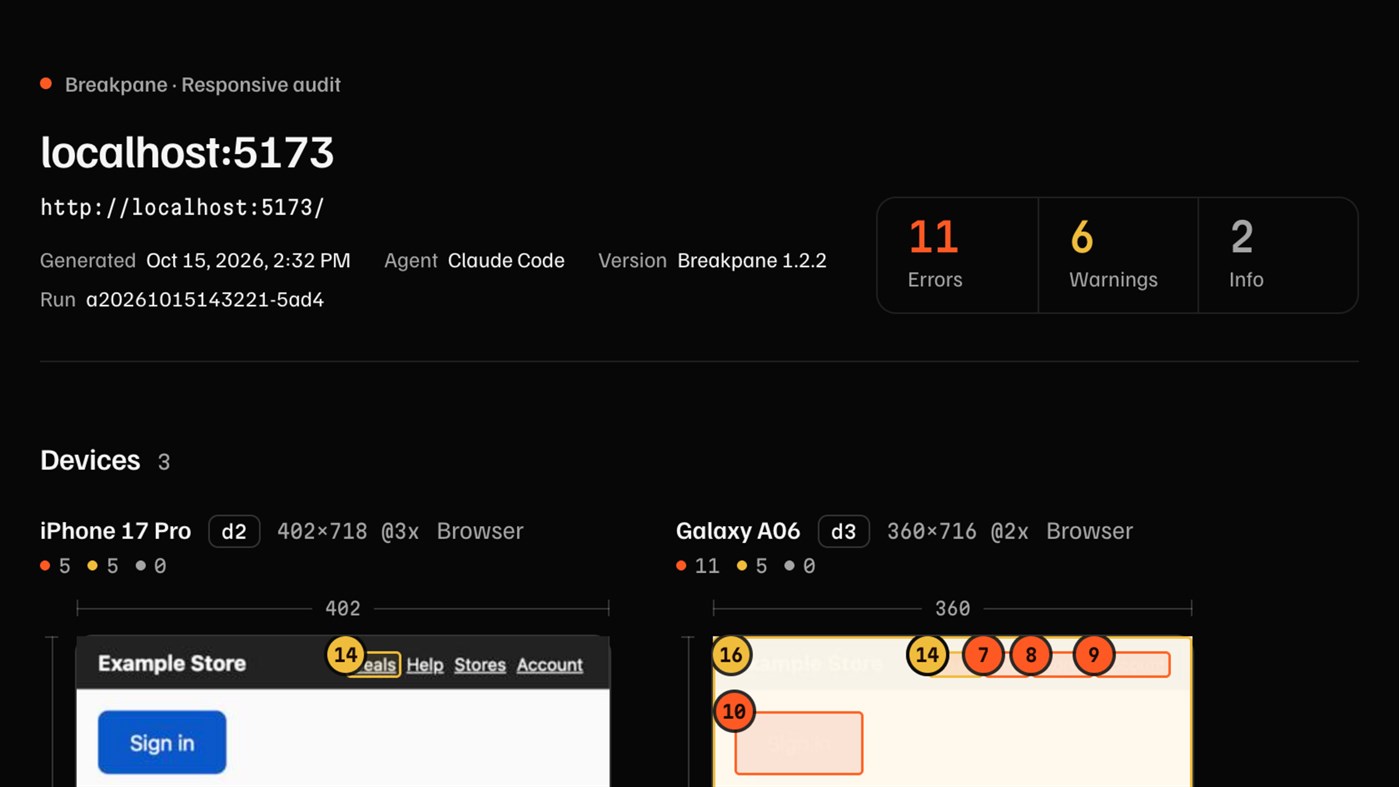Click the Galaxy A06 device name
The image size is (1399, 787).
pyautogui.click(x=738, y=531)
